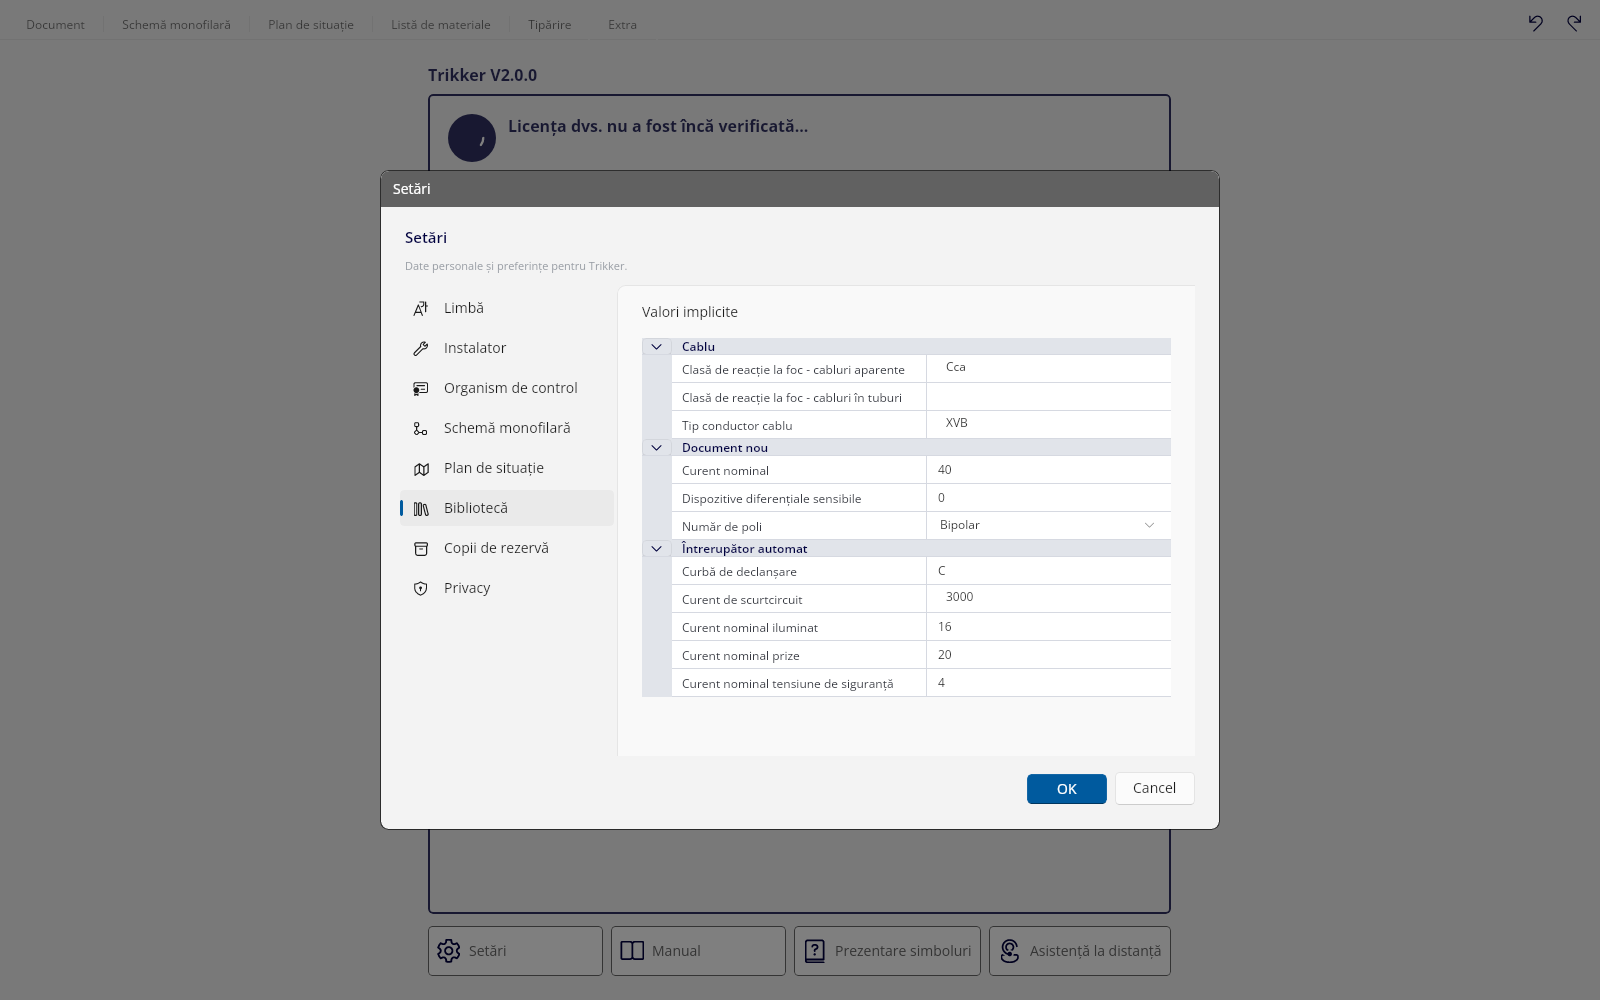This screenshot has width=1600, height=1000.
Task: Edit the Tip conductor cablu XVB value
Action: [1048, 424]
